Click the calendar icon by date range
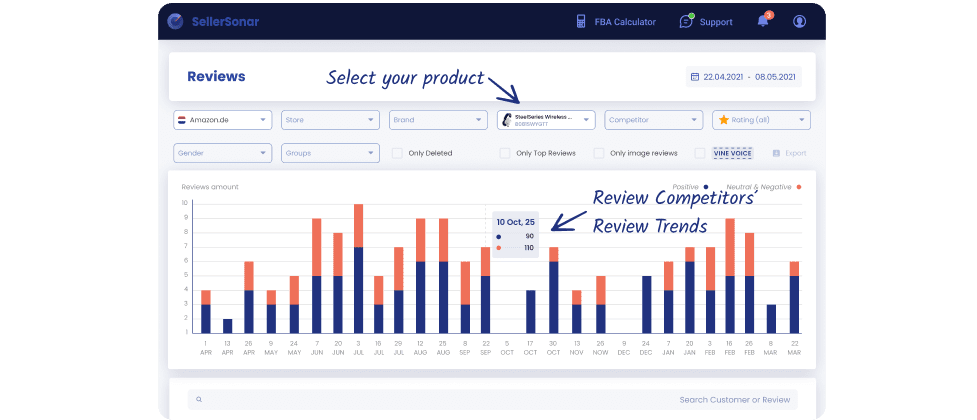977x420 pixels. (693, 77)
